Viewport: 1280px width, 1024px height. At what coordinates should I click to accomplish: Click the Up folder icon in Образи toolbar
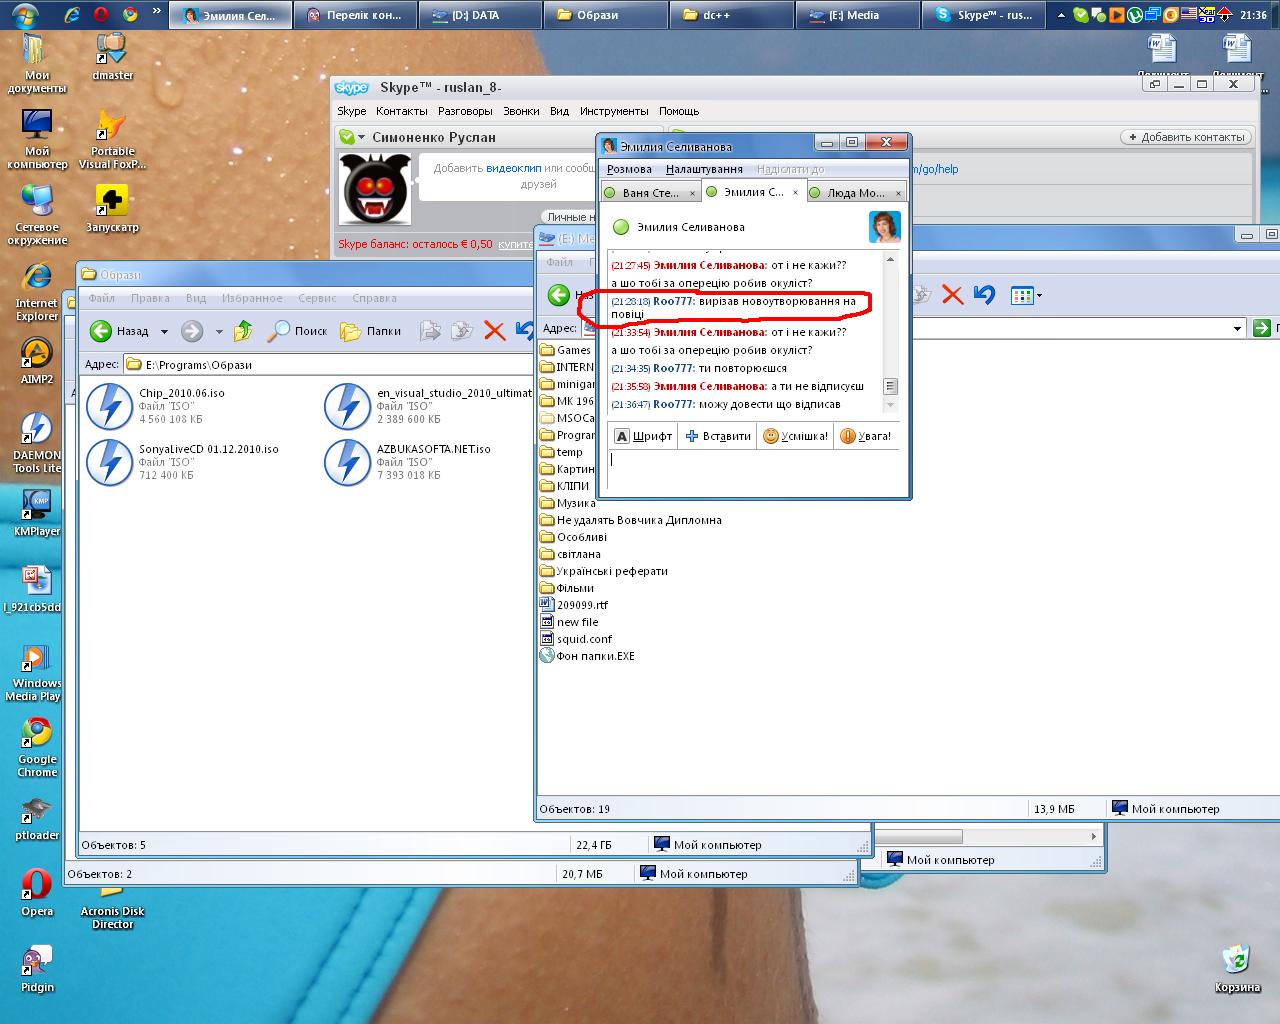point(242,330)
